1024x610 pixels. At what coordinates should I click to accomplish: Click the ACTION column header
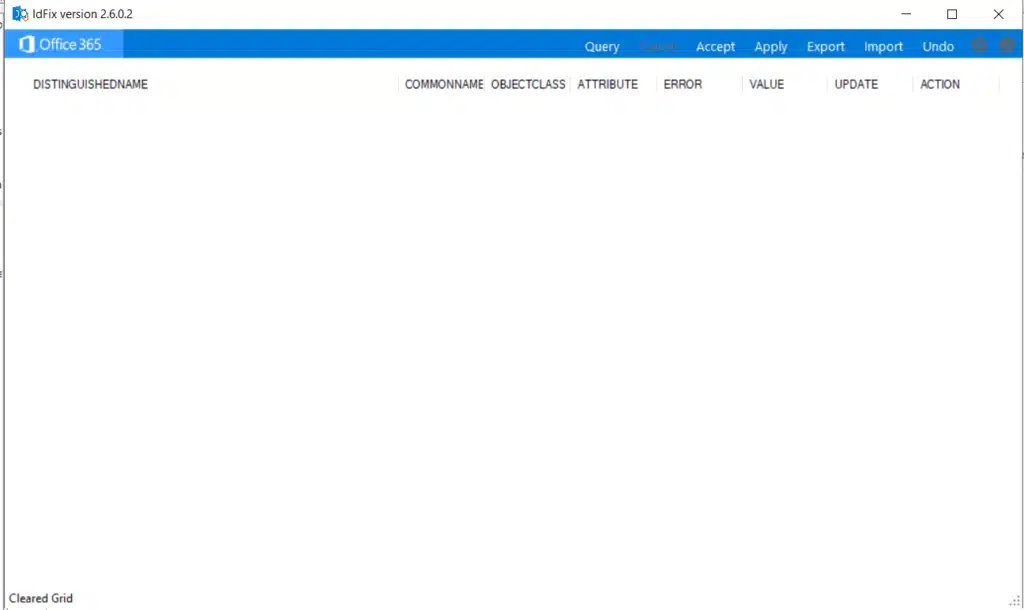(x=940, y=85)
